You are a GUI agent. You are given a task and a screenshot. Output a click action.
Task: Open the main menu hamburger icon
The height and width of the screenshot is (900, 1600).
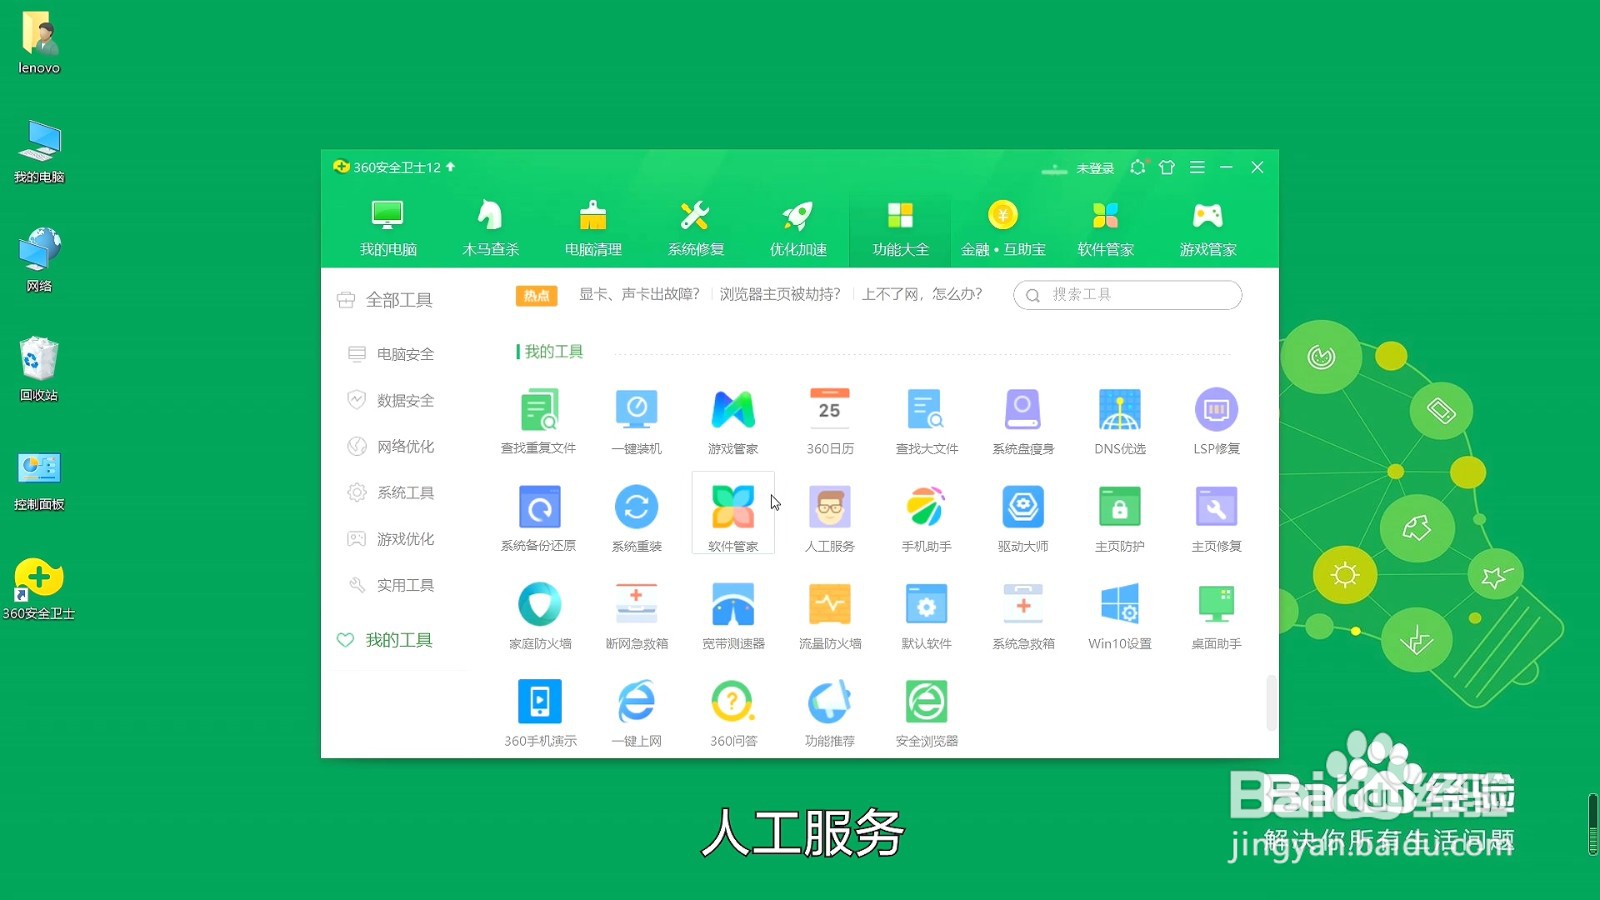pos(1197,167)
